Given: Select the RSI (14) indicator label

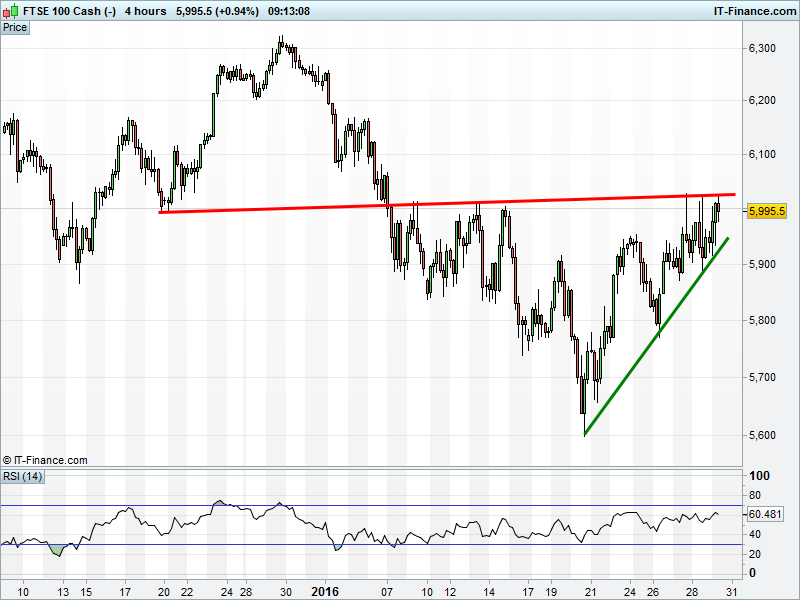Looking at the screenshot, I should (x=23, y=476).
